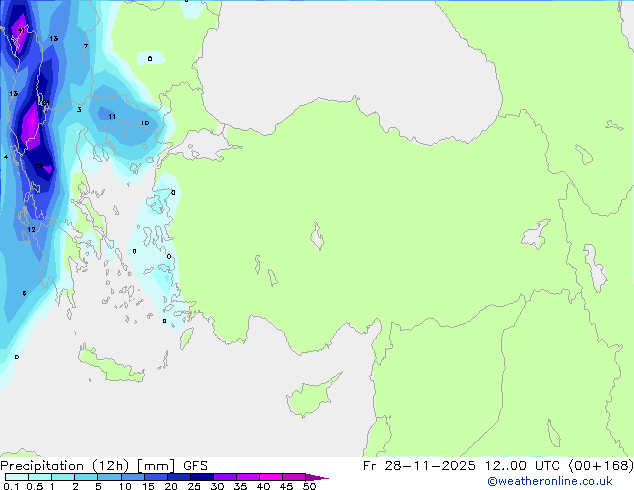Viewport: 634px width, 490px height.
Task: Select the 0.5–1 mm legend swatch
Action: coord(40,477)
